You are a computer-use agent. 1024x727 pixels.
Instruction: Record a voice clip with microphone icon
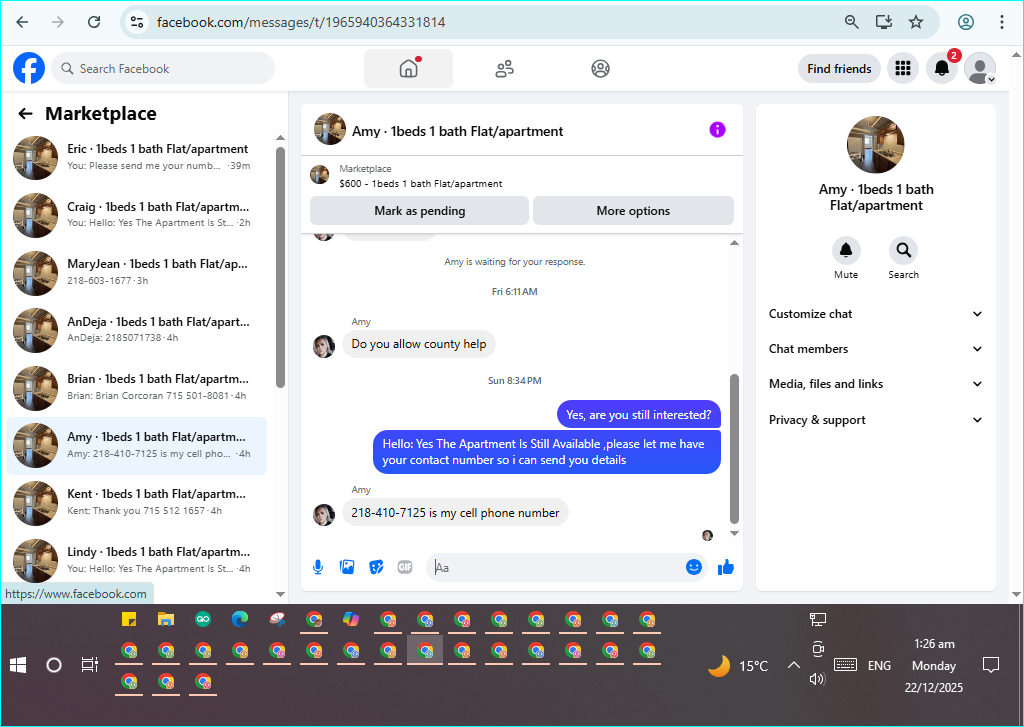(318, 567)
